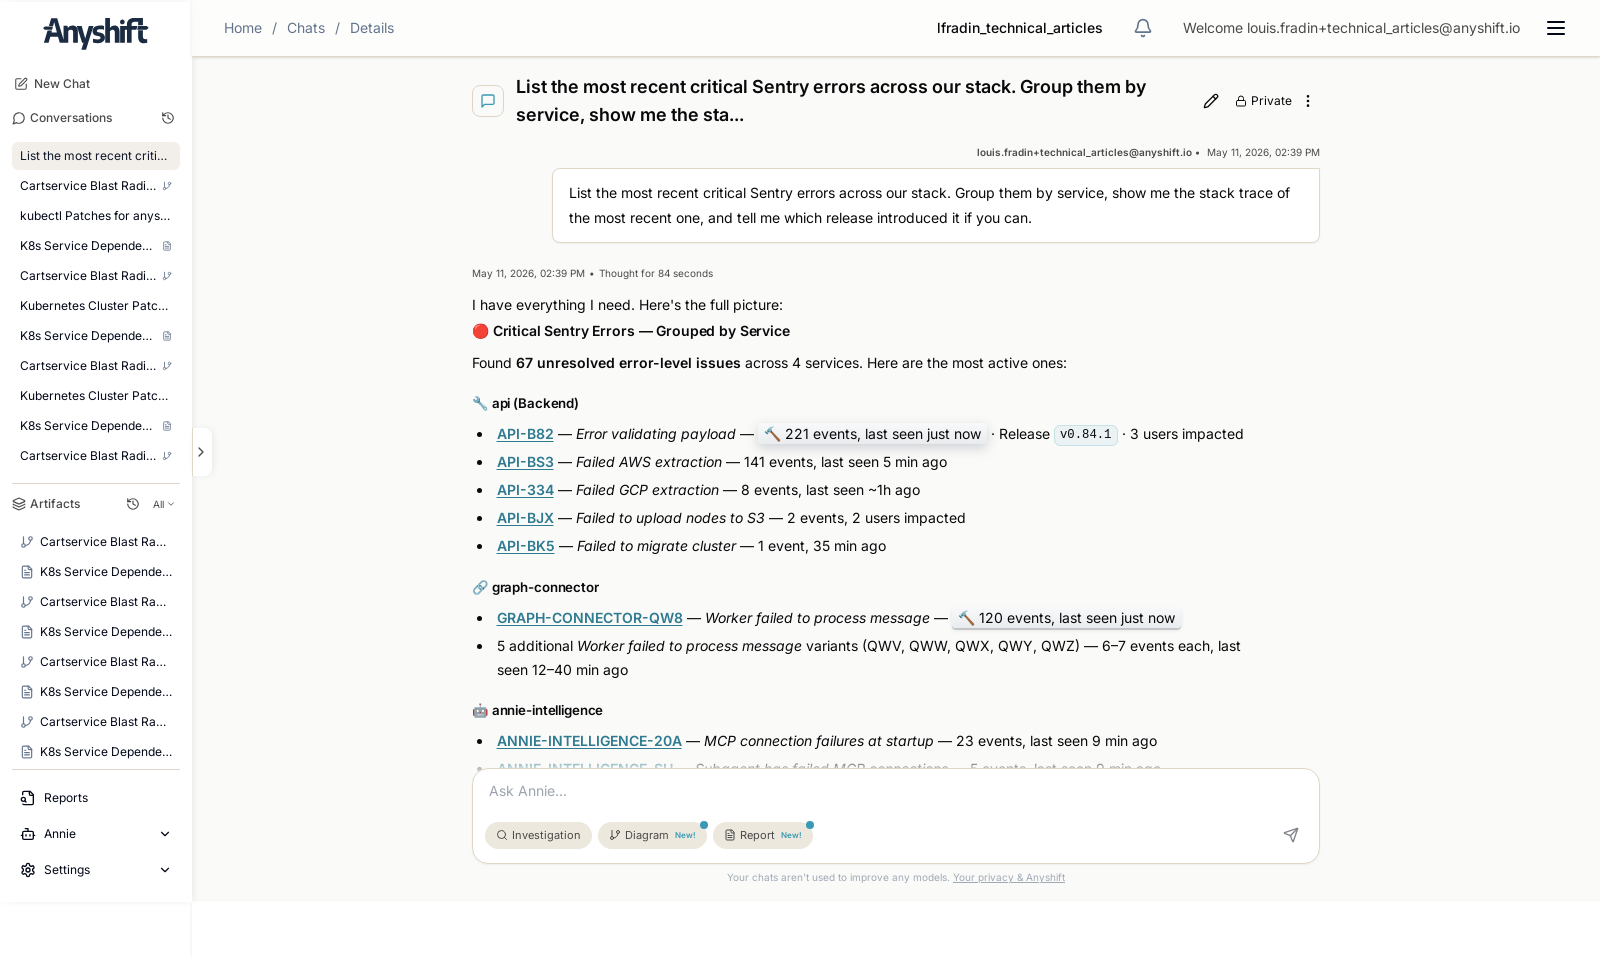The image size is (1600, 957).
Task: Edit the chat title with pencil icon
Action: tap(1211, 101)
